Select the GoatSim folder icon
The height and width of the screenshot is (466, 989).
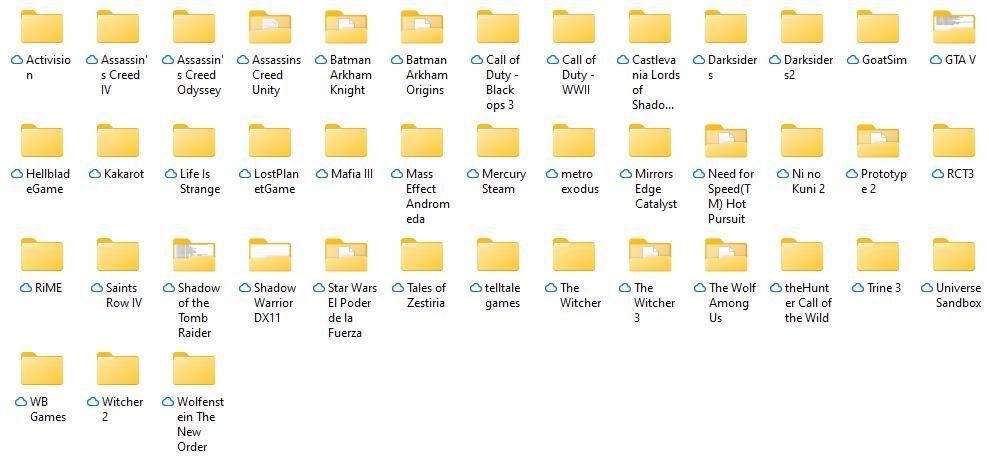pyautogui.click(x=878, y=27)
